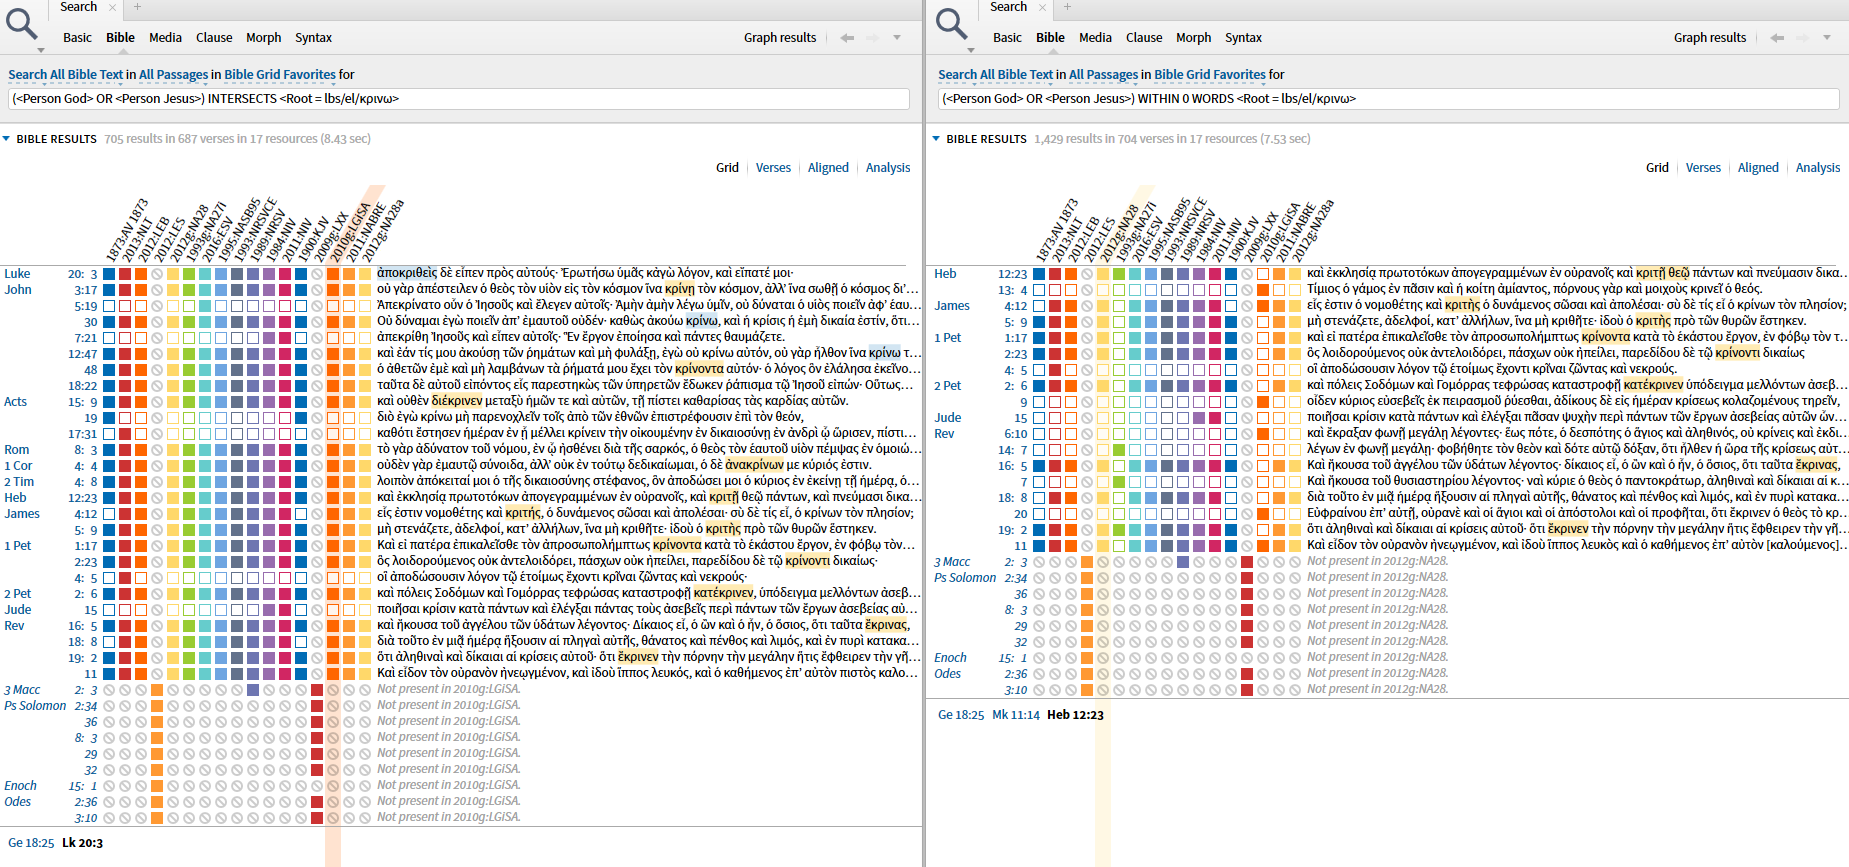Switch to Media search tab in right panel
Image resolution: width=1849 pixels, height=867 pixels.
pos(1095,38)
